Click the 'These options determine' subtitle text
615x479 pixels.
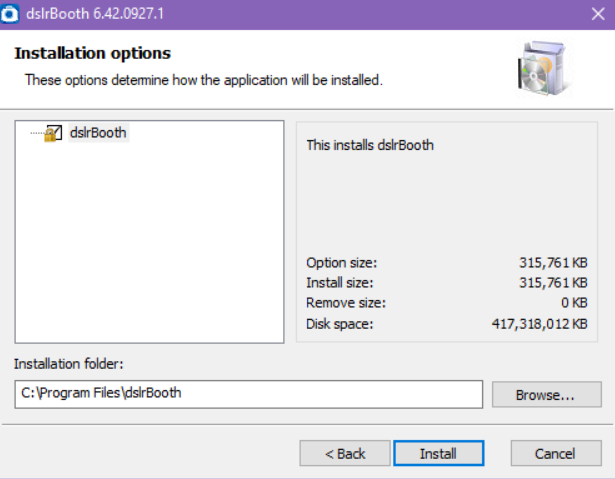pyautogui.click(x=204, y=80)
